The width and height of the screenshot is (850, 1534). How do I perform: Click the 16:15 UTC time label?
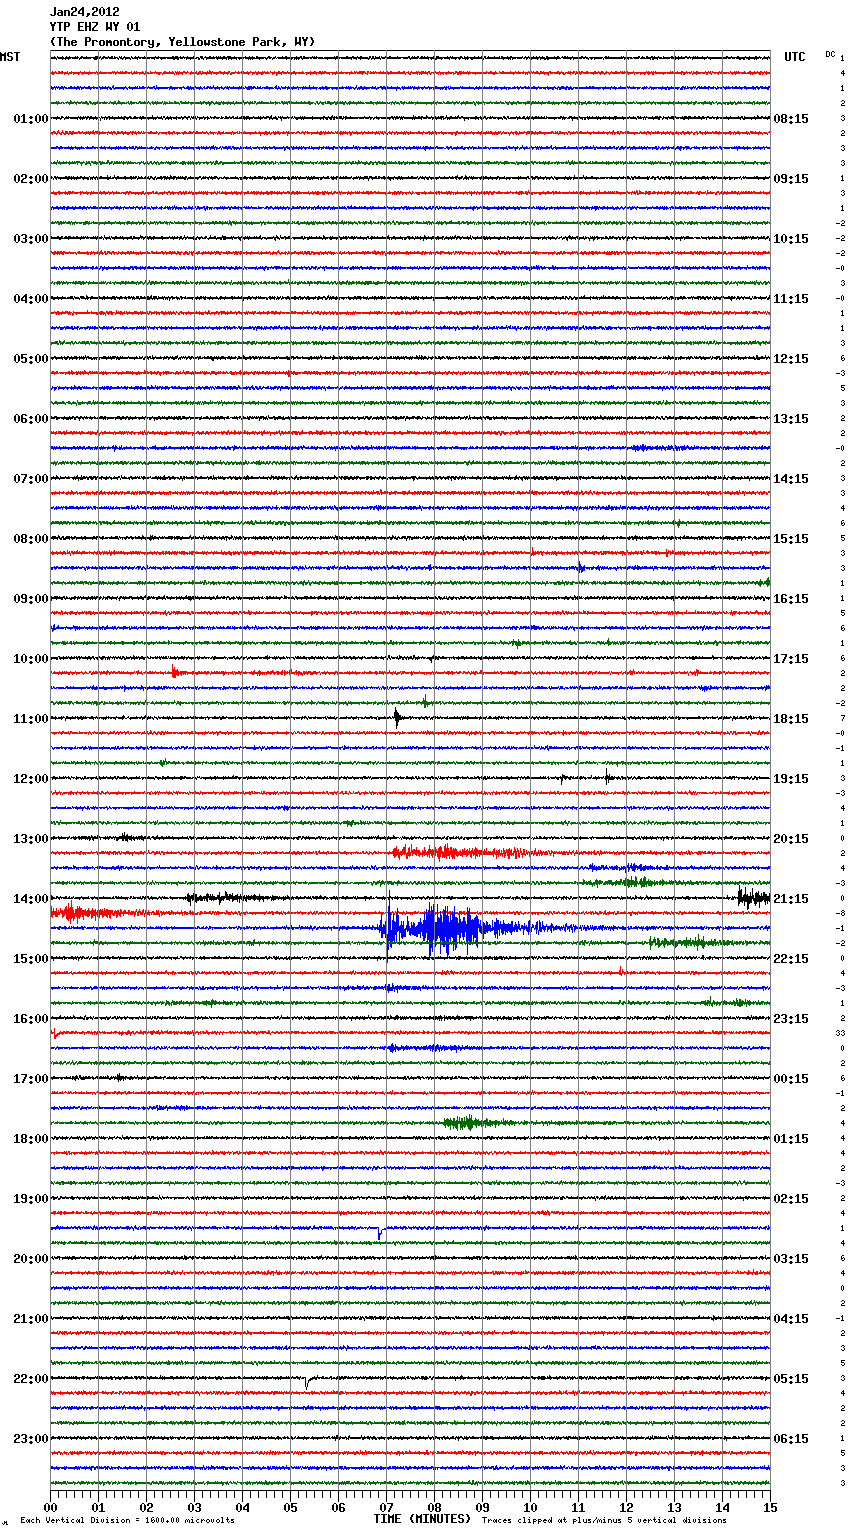tap(791, 599)
